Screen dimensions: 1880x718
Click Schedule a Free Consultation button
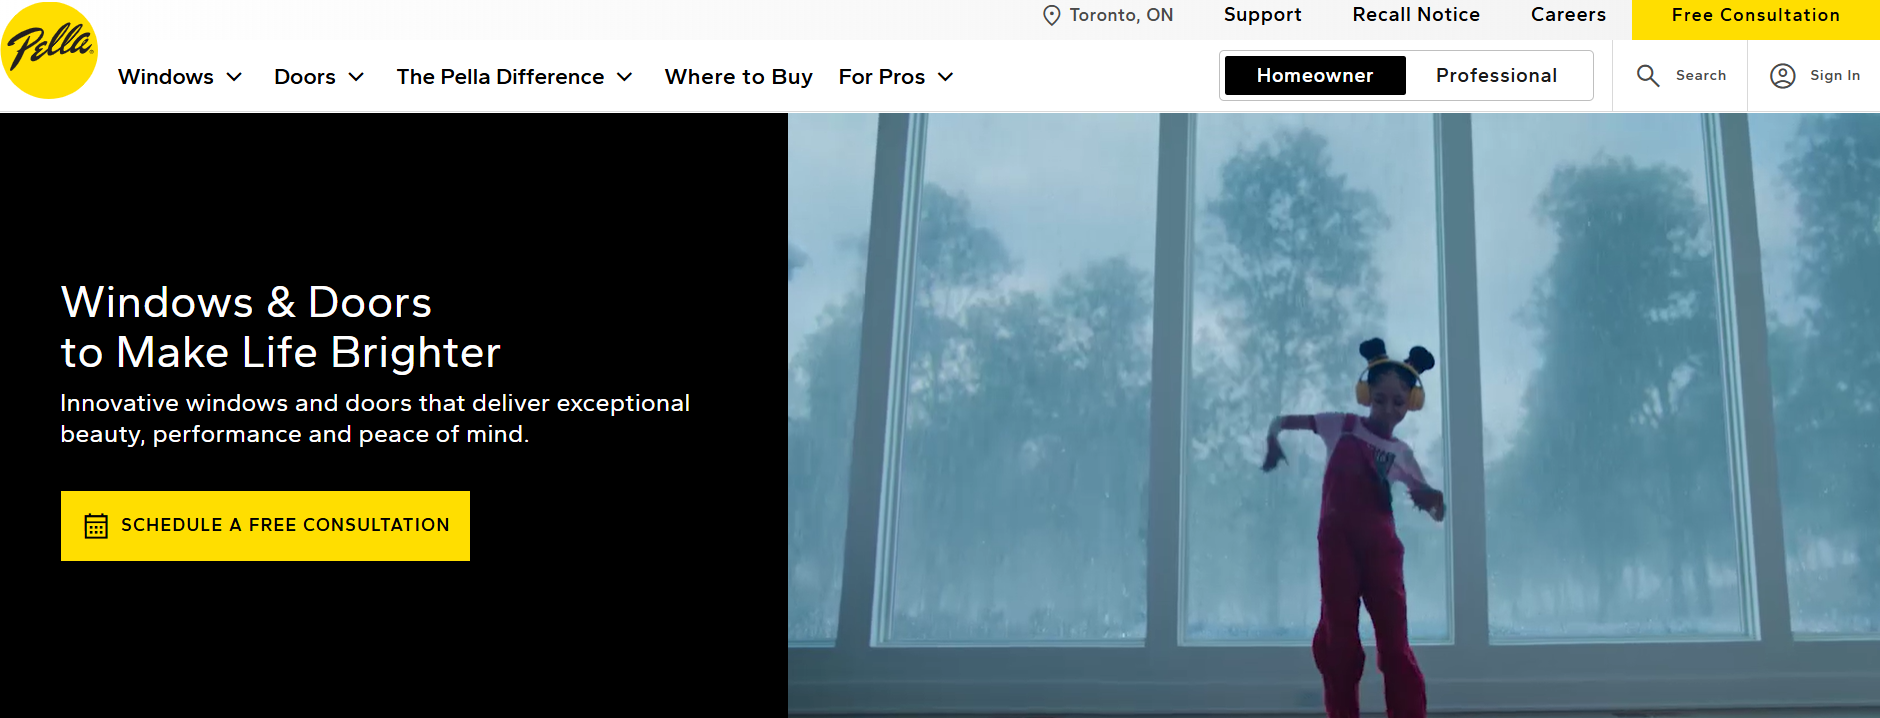point(265,526)
